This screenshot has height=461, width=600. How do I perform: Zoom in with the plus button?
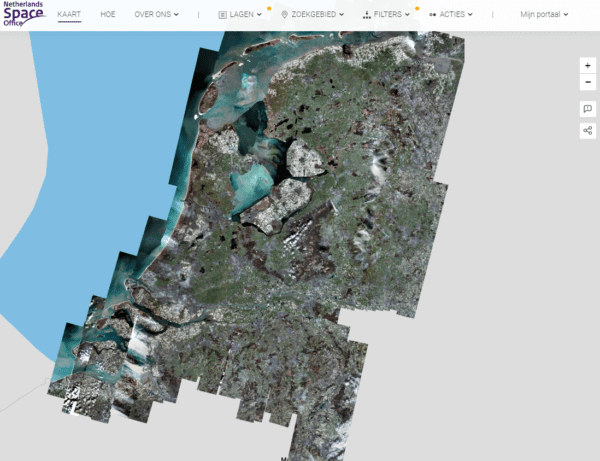(x=587, y=65)
